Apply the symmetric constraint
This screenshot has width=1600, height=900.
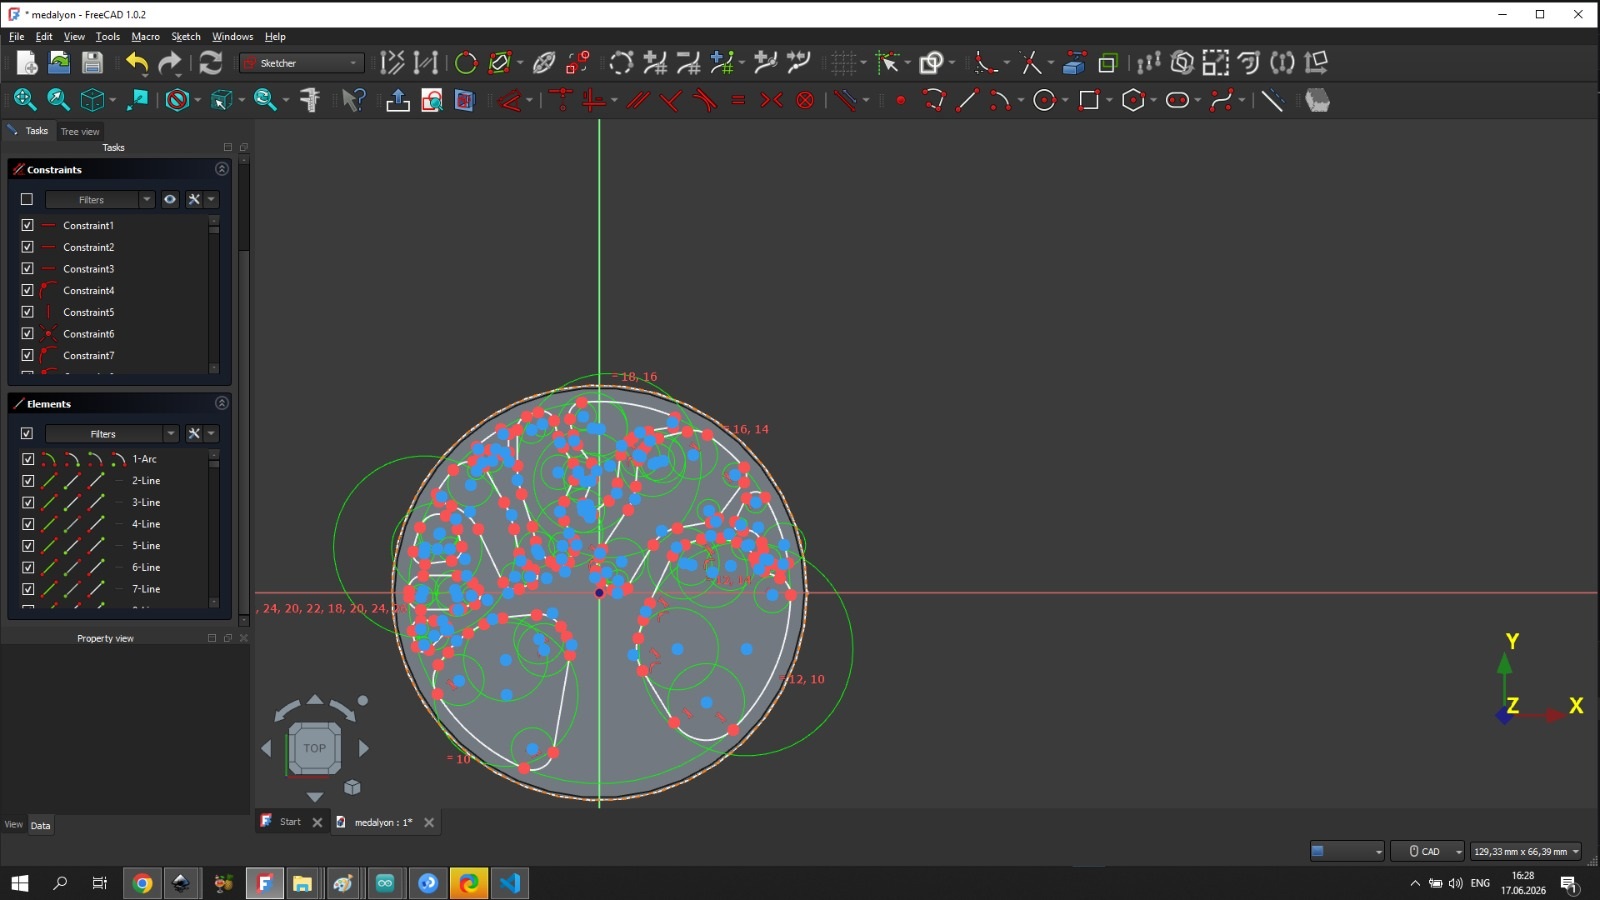771,100
